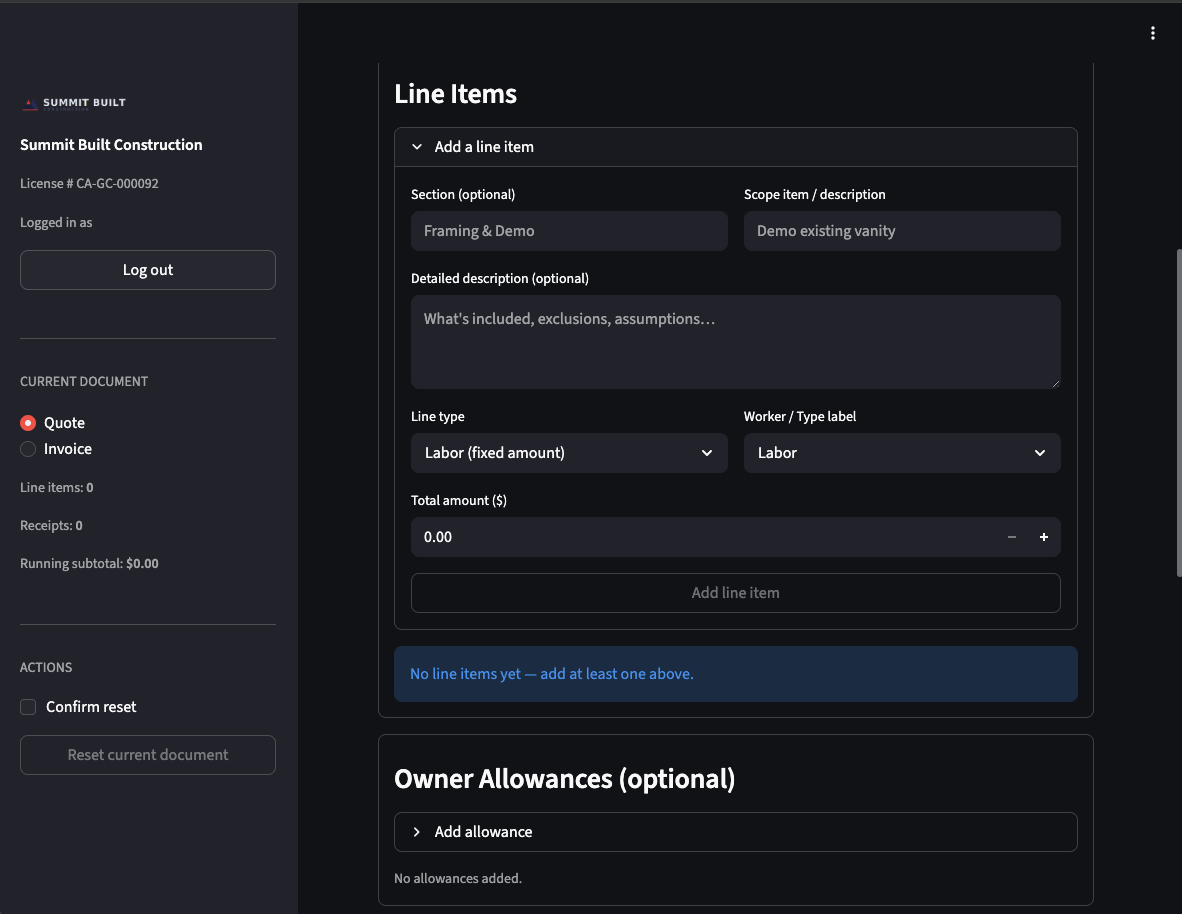Image resolution: width=1182 pixels, height=914 pixels.
Task: Enable the Confirm reset checkbox
Action: (27, 706)
